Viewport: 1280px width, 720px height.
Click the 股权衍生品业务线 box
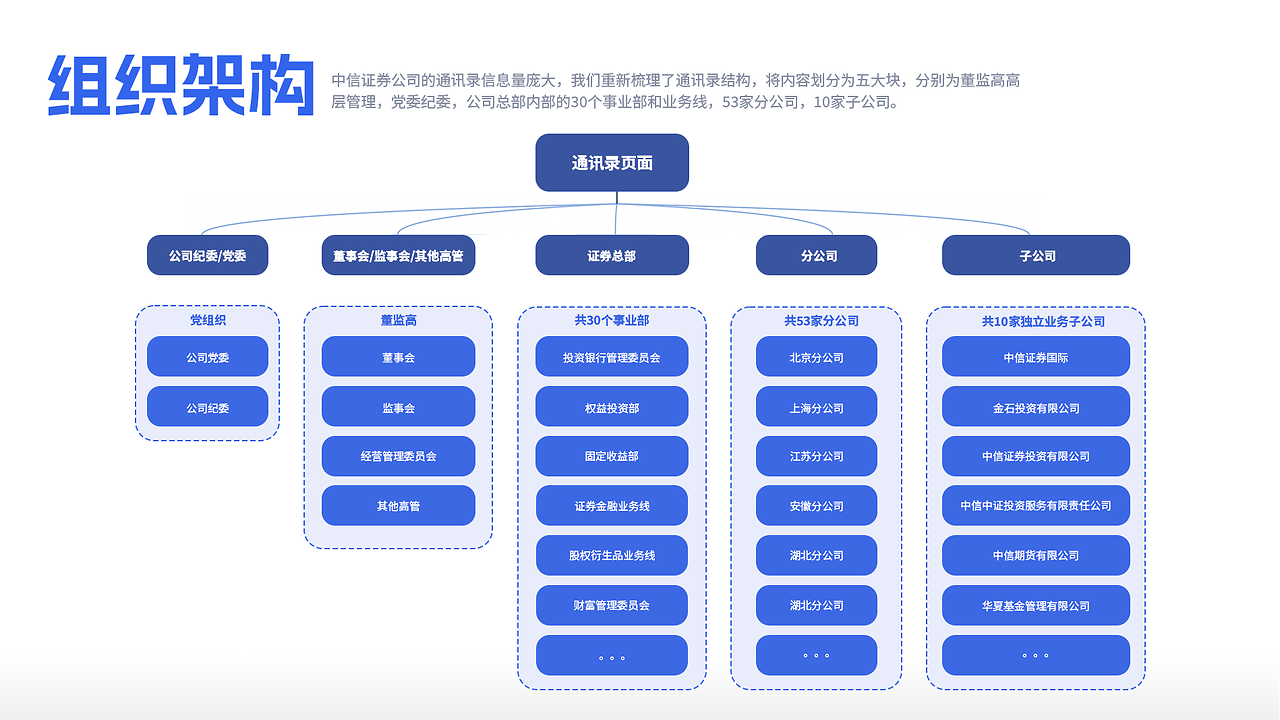pos(612,555)
